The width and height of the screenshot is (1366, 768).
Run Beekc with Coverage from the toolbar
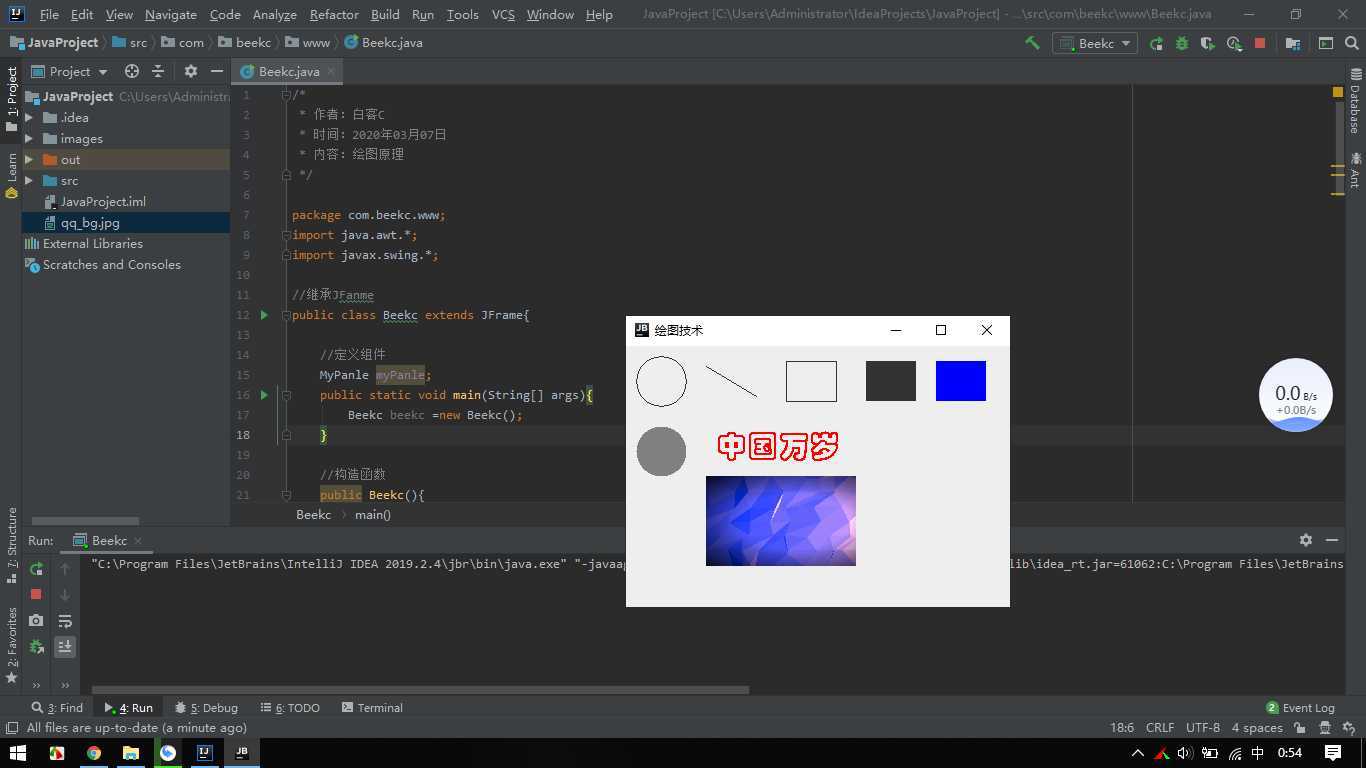tap(1208, 43)
